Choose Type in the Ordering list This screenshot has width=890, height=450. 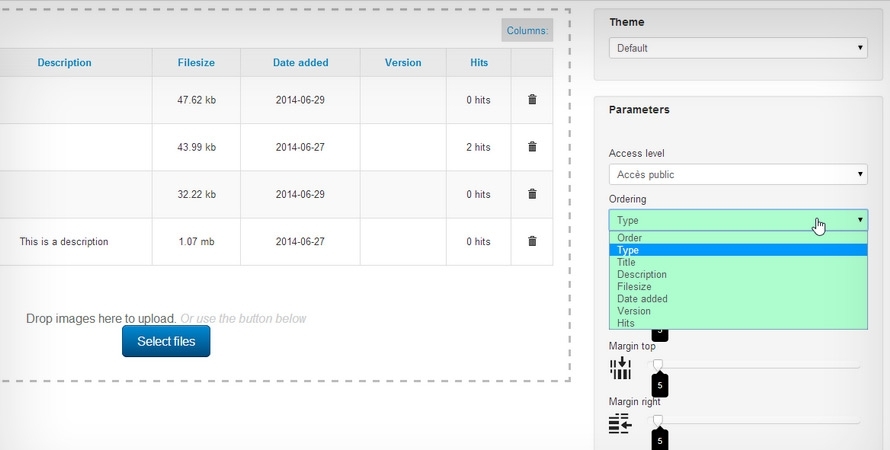[738, 250]
